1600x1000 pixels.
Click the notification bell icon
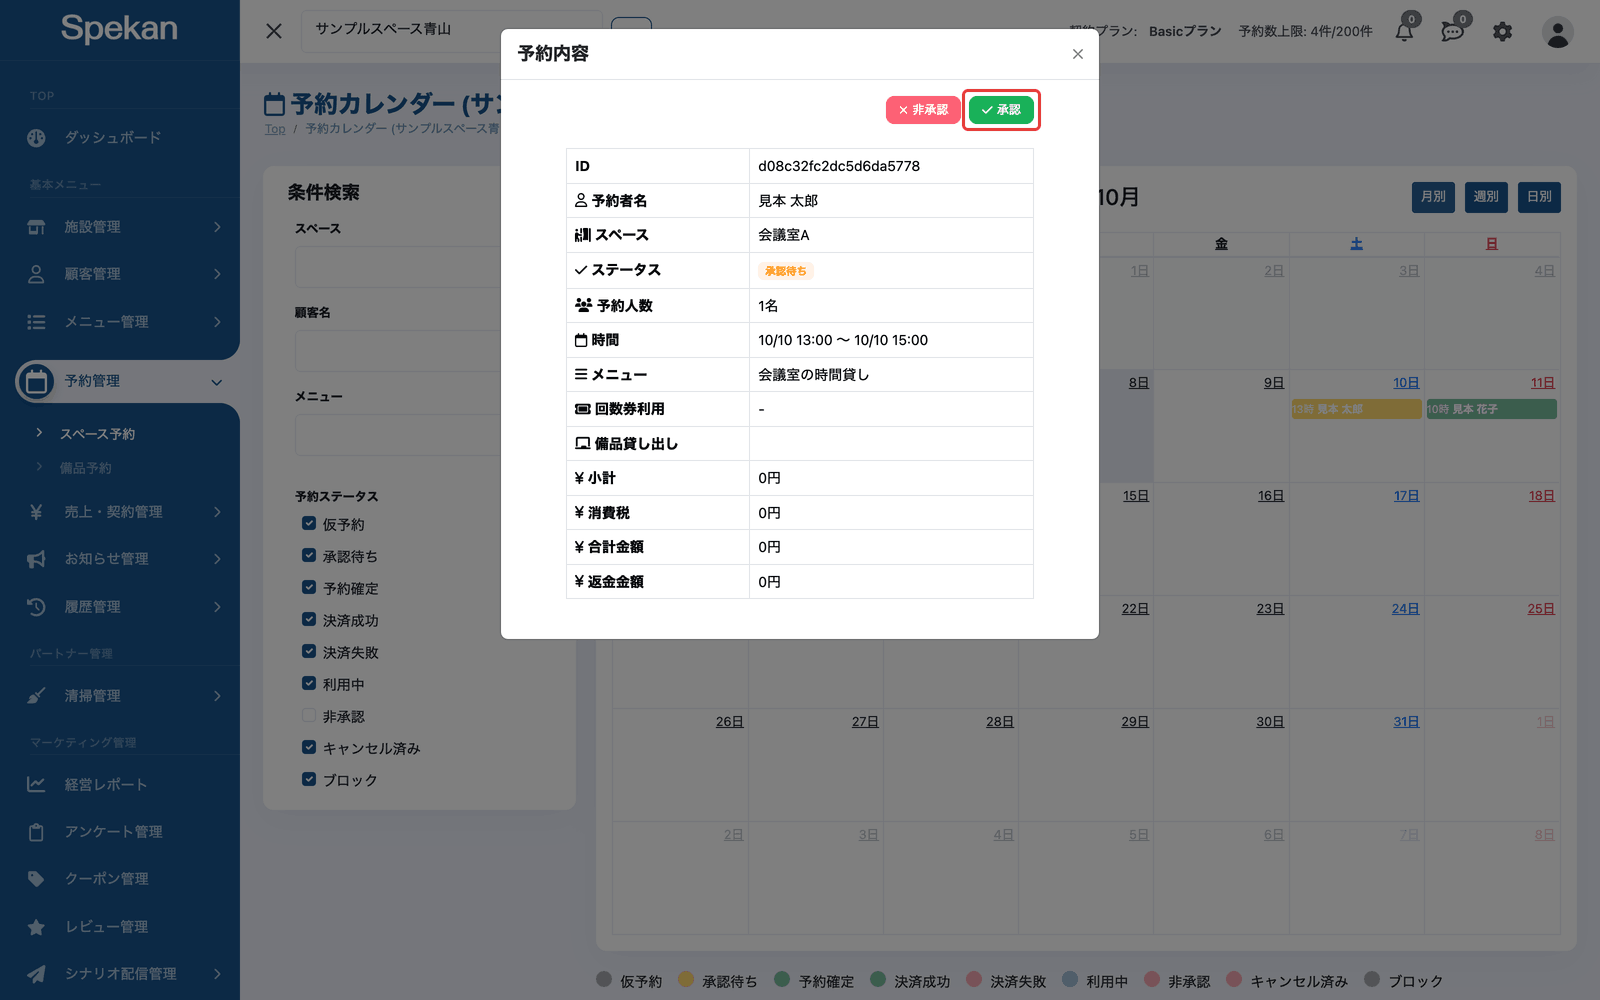click(x=1404, y=32)
